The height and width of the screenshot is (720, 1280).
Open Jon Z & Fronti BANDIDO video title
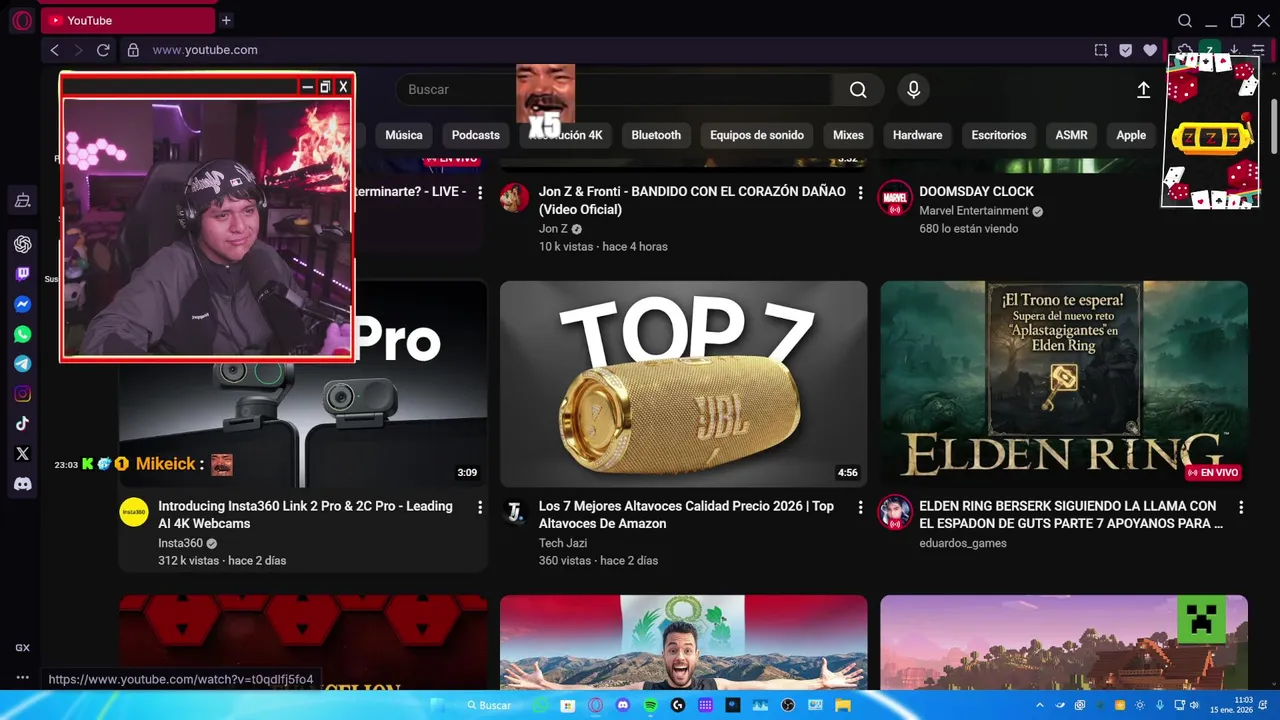[x=692, y=200]
